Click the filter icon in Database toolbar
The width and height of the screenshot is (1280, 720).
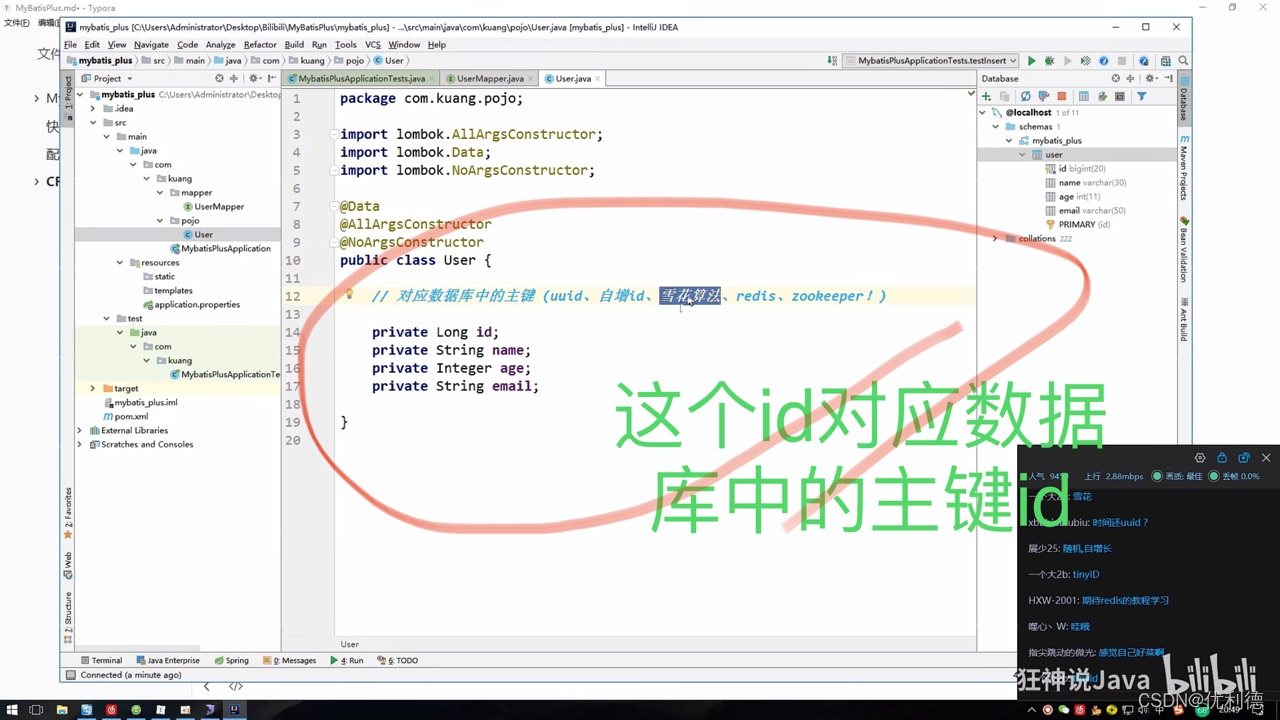[x=1141, y=96]
